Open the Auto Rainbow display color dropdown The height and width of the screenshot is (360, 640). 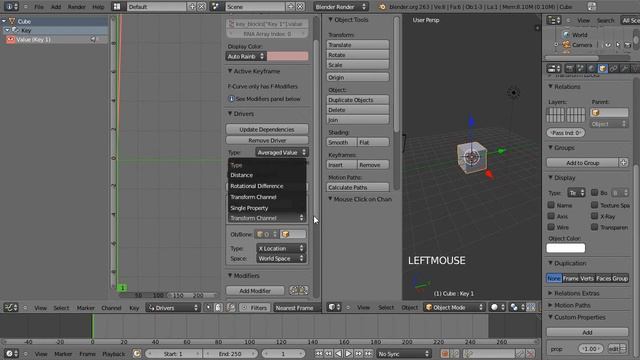pyautogui.click(x=246, y=56)
